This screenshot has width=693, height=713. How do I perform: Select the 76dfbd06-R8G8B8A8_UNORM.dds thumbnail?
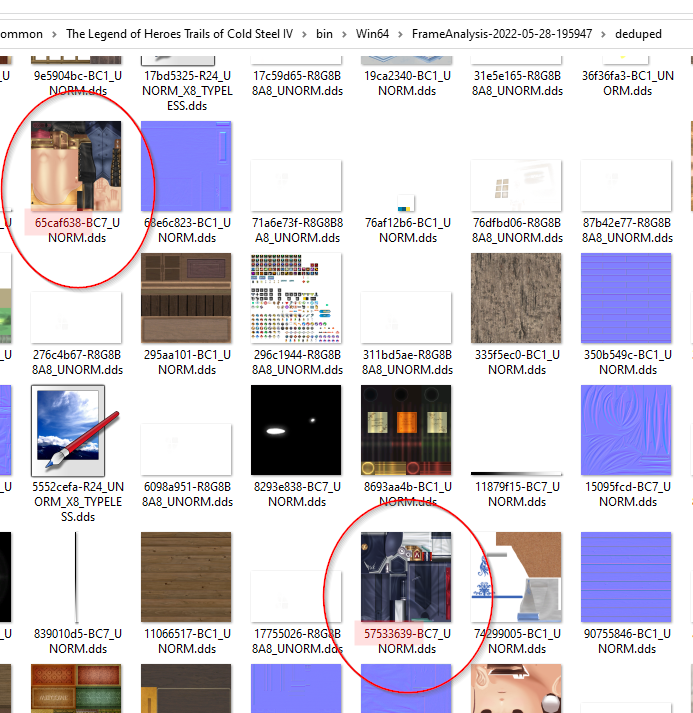pyautogui.click(x=516, y=186)
